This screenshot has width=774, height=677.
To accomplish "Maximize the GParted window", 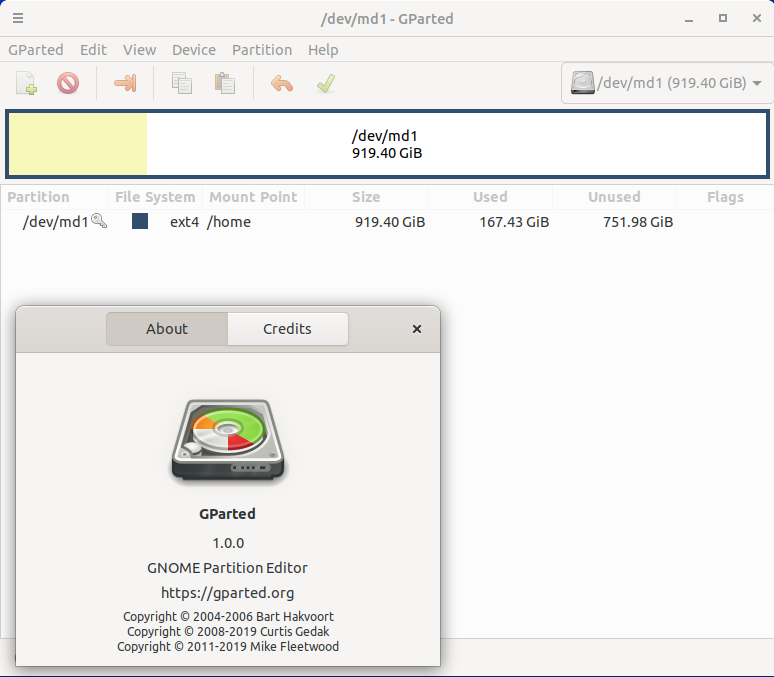I will pyautogui.click(x=723, y=18).
